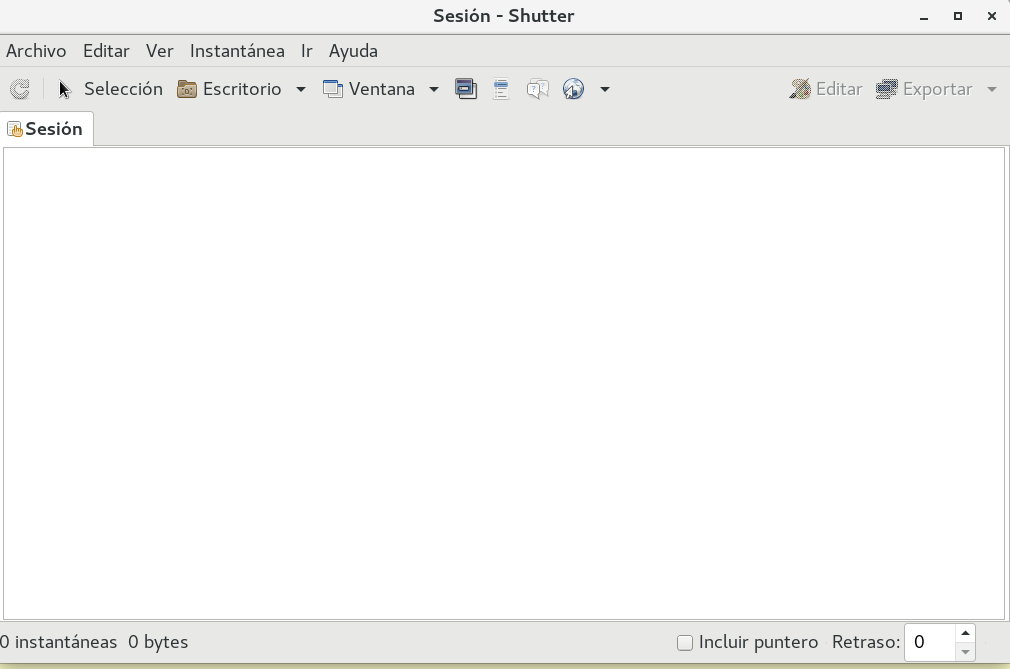Click the tooltip capture icon

click(x=538, y=89)
